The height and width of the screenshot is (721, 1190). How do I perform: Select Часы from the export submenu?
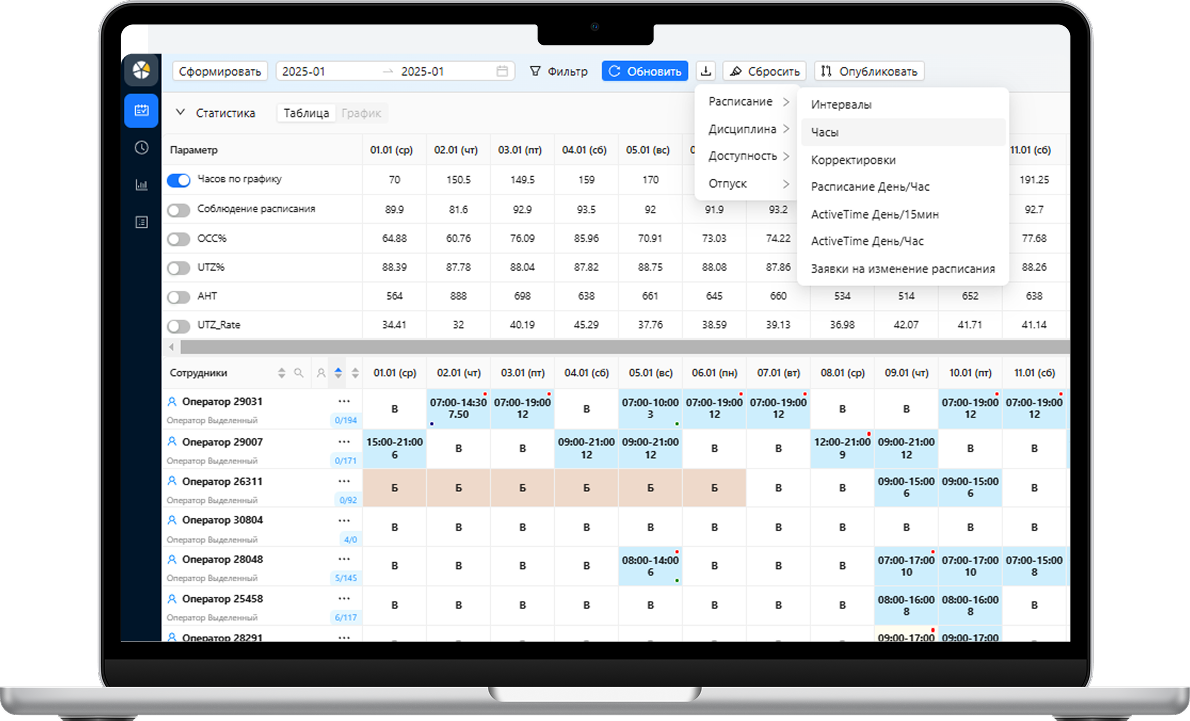tap(825, 132)
